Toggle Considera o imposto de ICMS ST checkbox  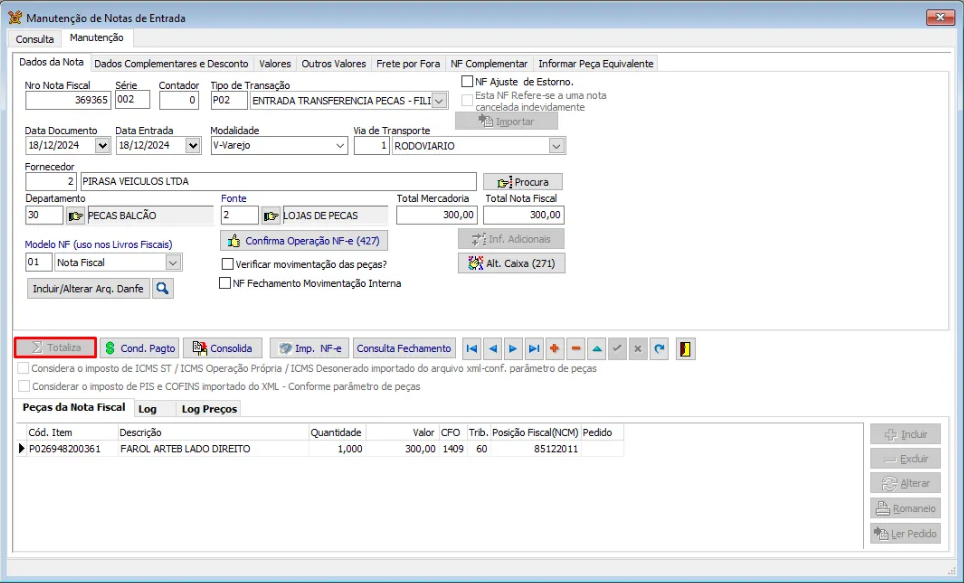click(x=23, y=368)
